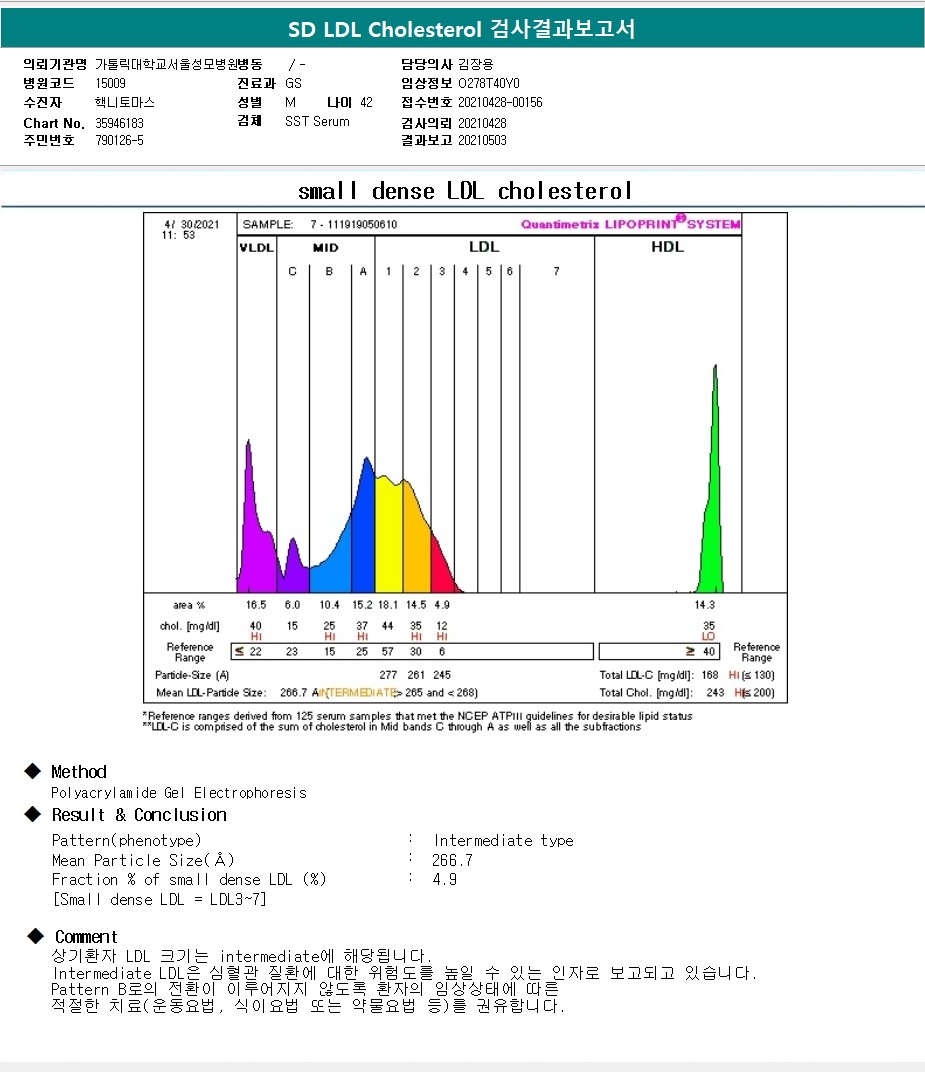The height and width of the screenshot is (1072, 925).
Task: Click the dark blue MID A band
Action: [x=363, y=540]
